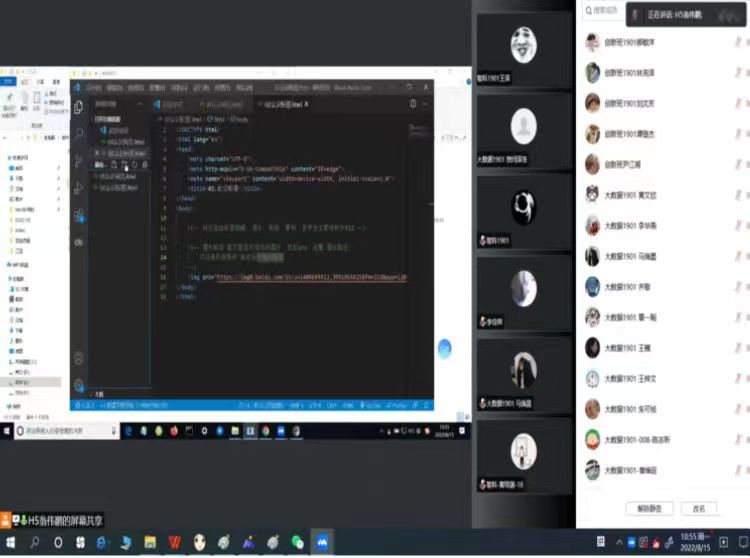
Task: Click the 解除静音 button
Action: coord(641,508)
